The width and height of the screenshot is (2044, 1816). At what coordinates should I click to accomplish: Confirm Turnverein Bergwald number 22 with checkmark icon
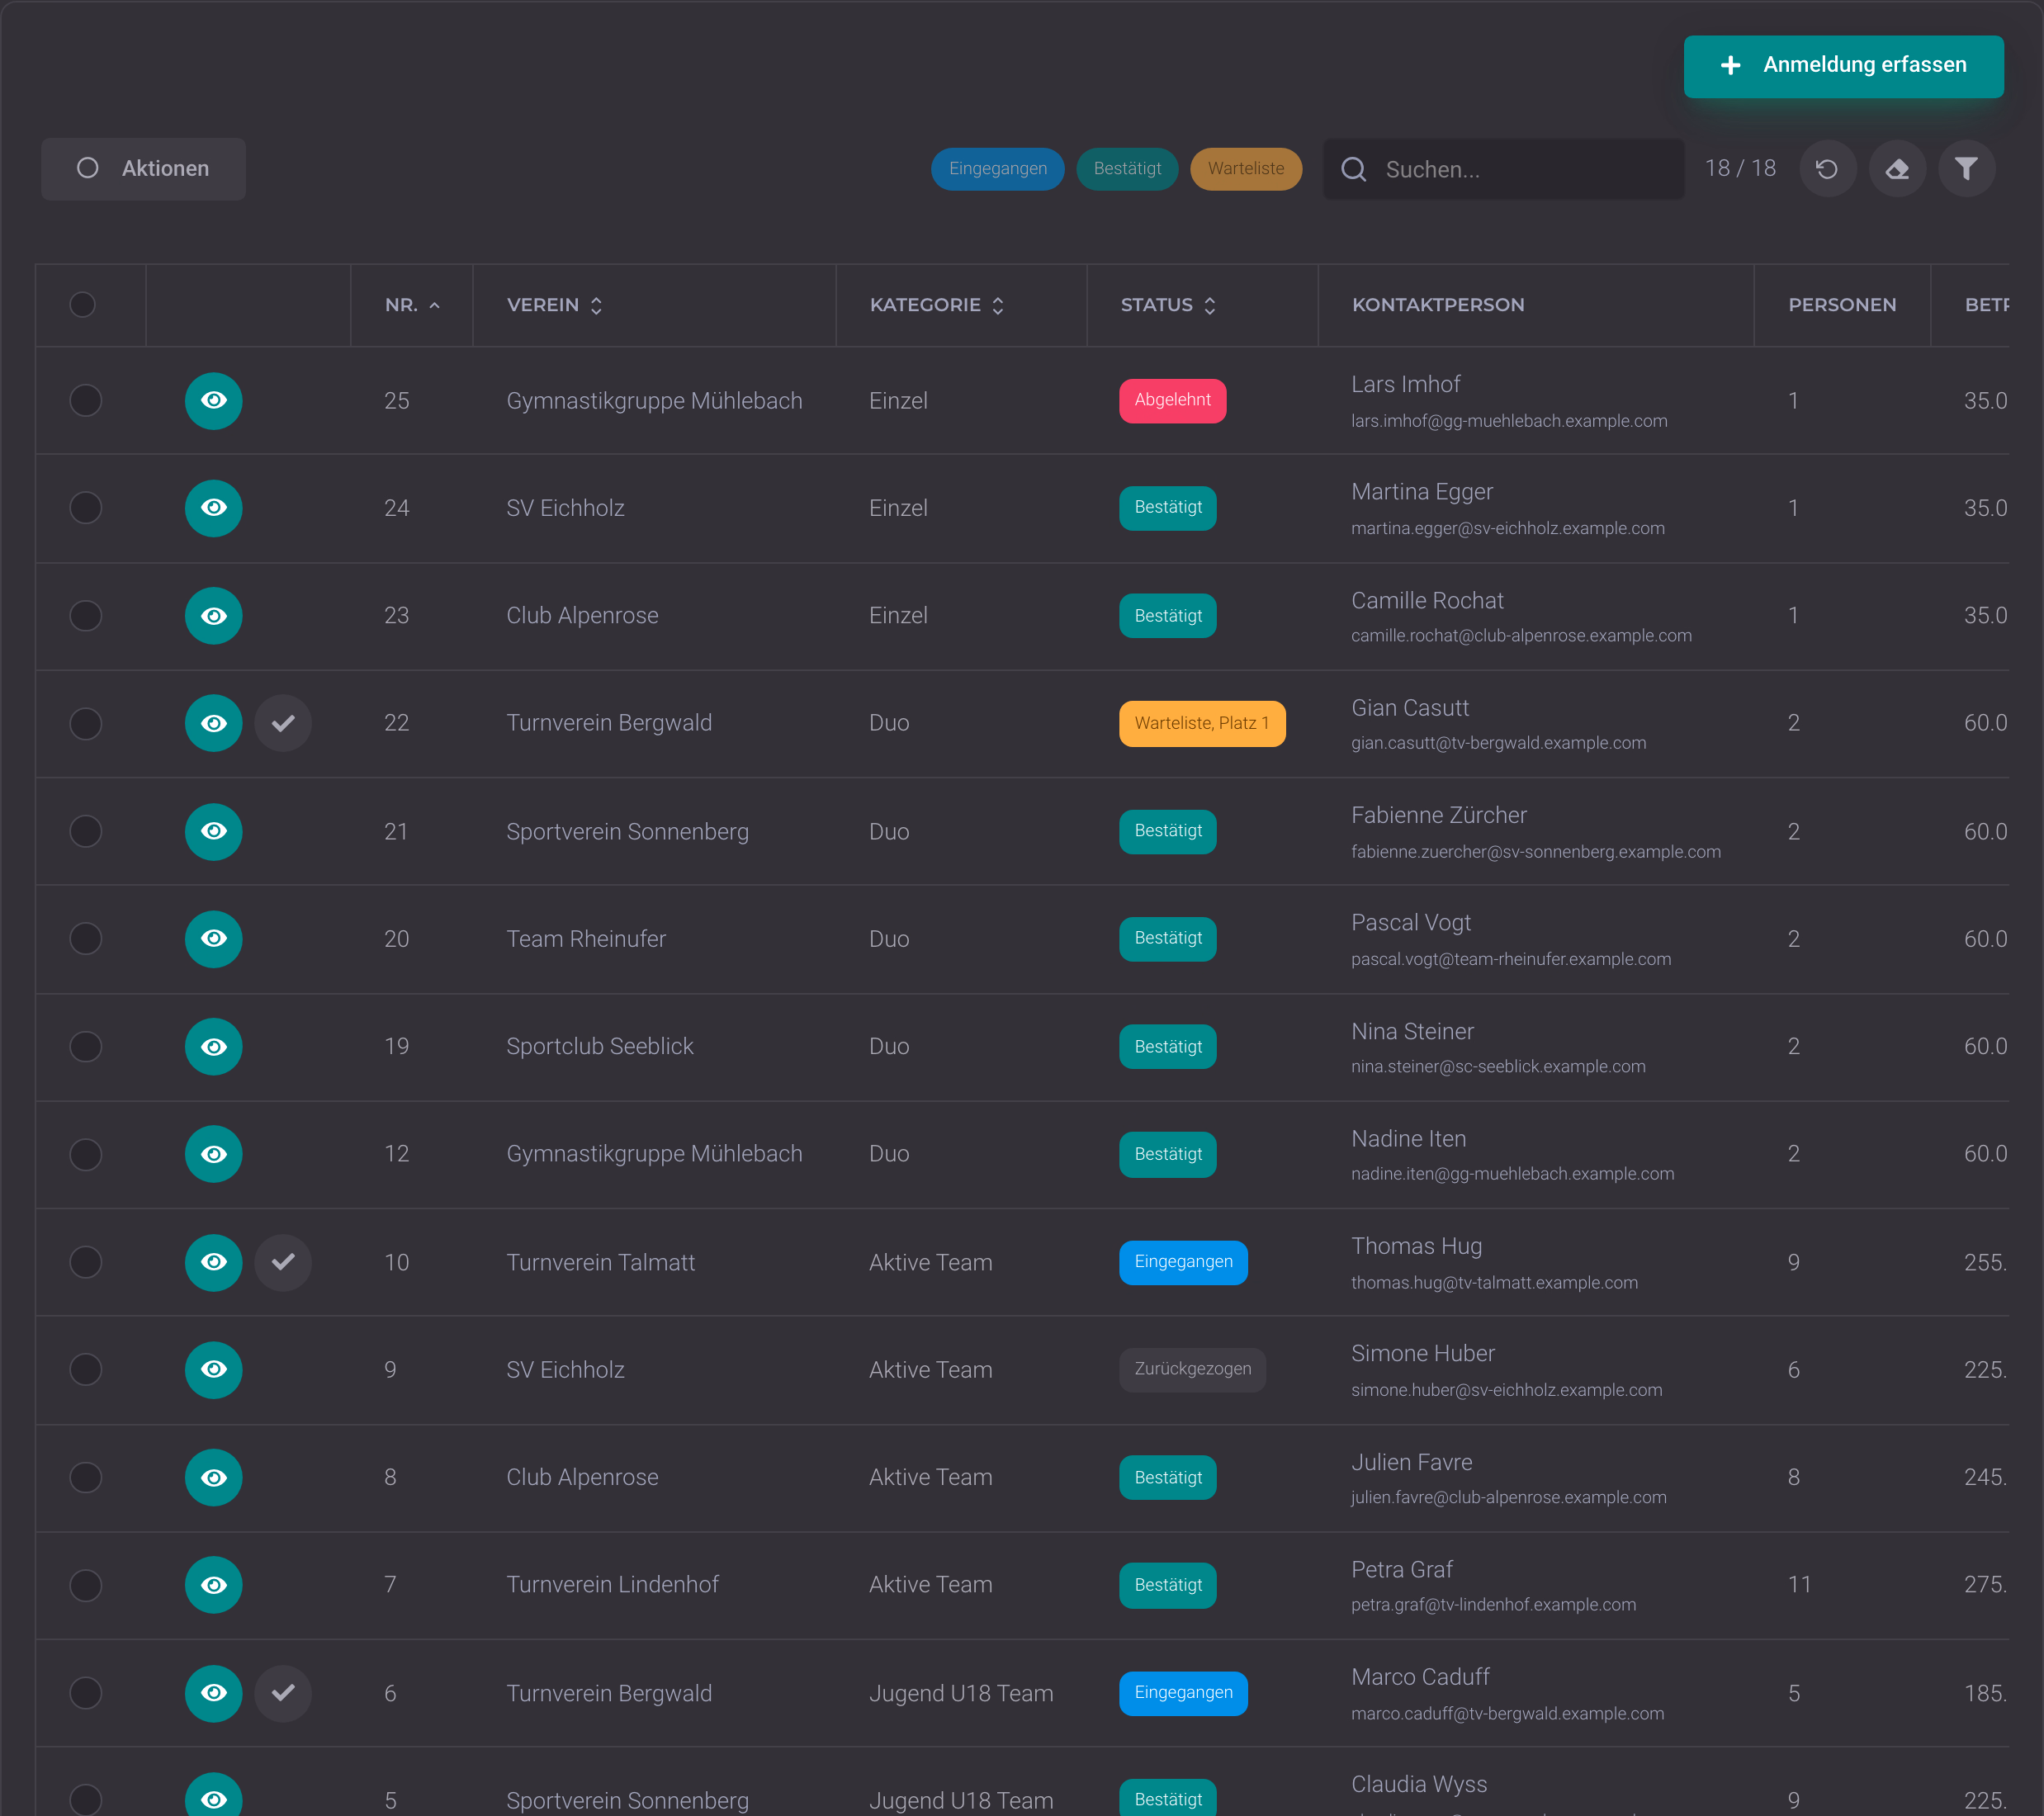pos(283,723)
